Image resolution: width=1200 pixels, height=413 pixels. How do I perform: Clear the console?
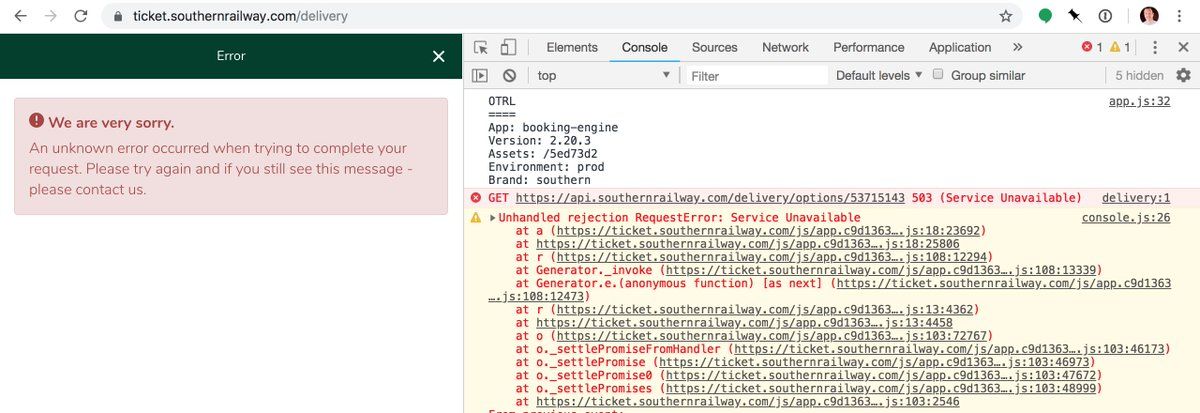click(x=509, y=75)
